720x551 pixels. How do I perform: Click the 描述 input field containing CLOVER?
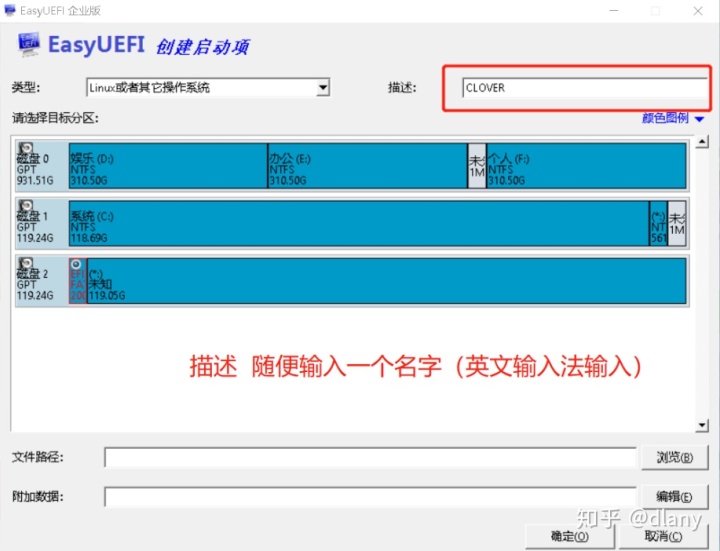[585, 88]
